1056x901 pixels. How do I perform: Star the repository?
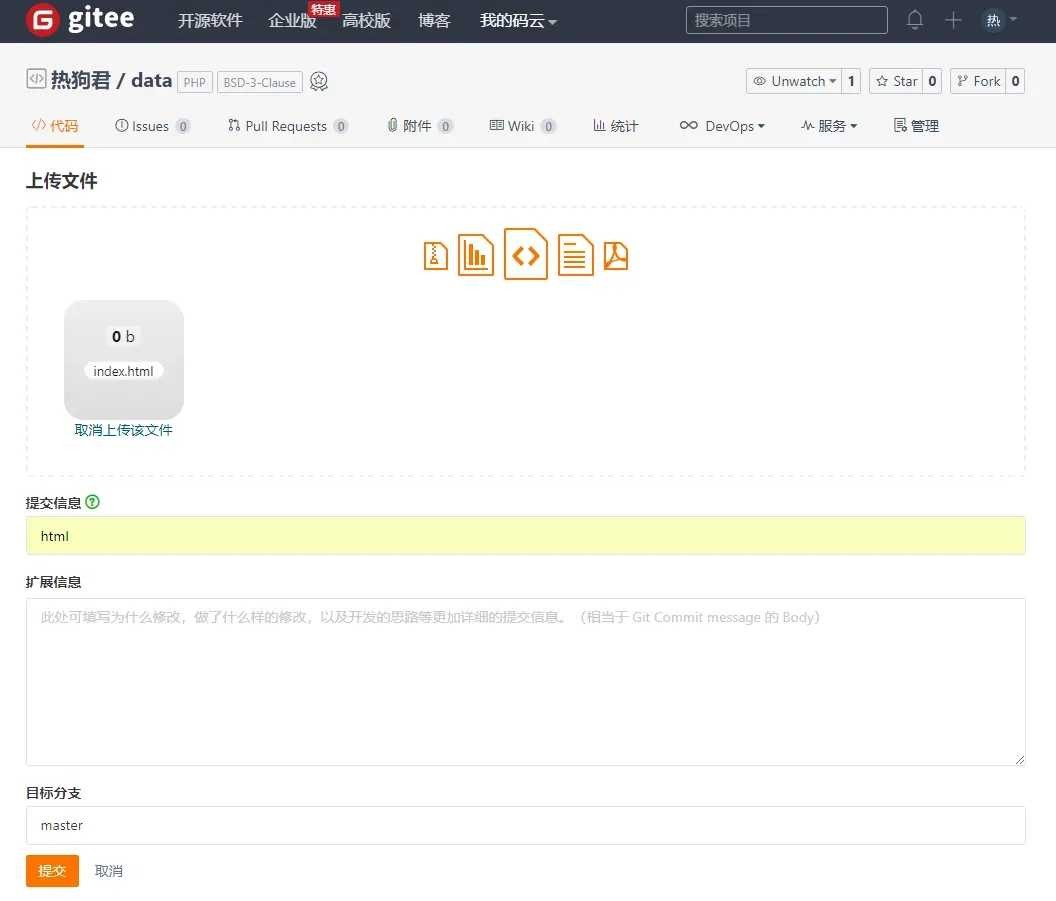(896, 81)
